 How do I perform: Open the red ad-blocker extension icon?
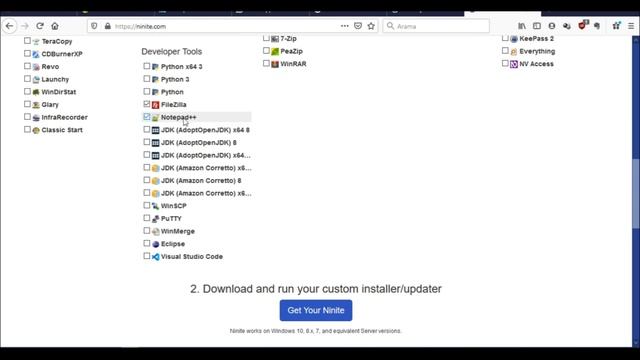[x=582, y=25]
